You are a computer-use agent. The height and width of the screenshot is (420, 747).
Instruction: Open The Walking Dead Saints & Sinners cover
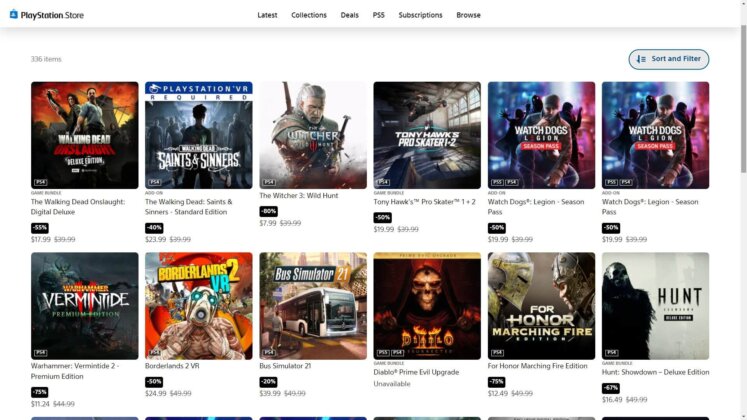click(x=199, y=135)
